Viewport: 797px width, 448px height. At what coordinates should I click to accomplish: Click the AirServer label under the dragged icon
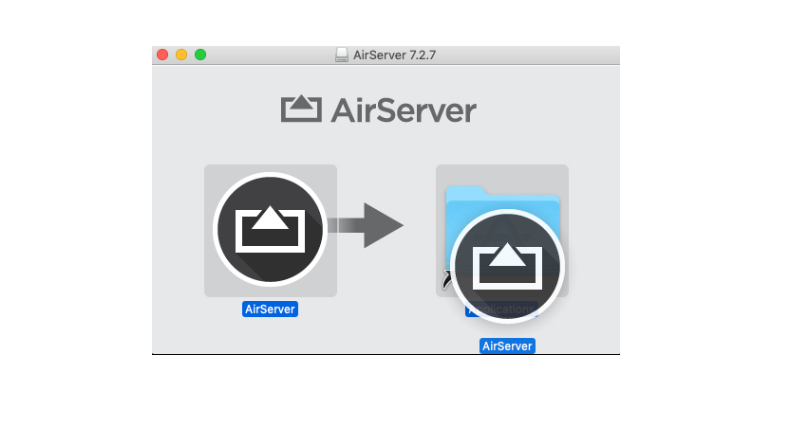tap(507, 346)
